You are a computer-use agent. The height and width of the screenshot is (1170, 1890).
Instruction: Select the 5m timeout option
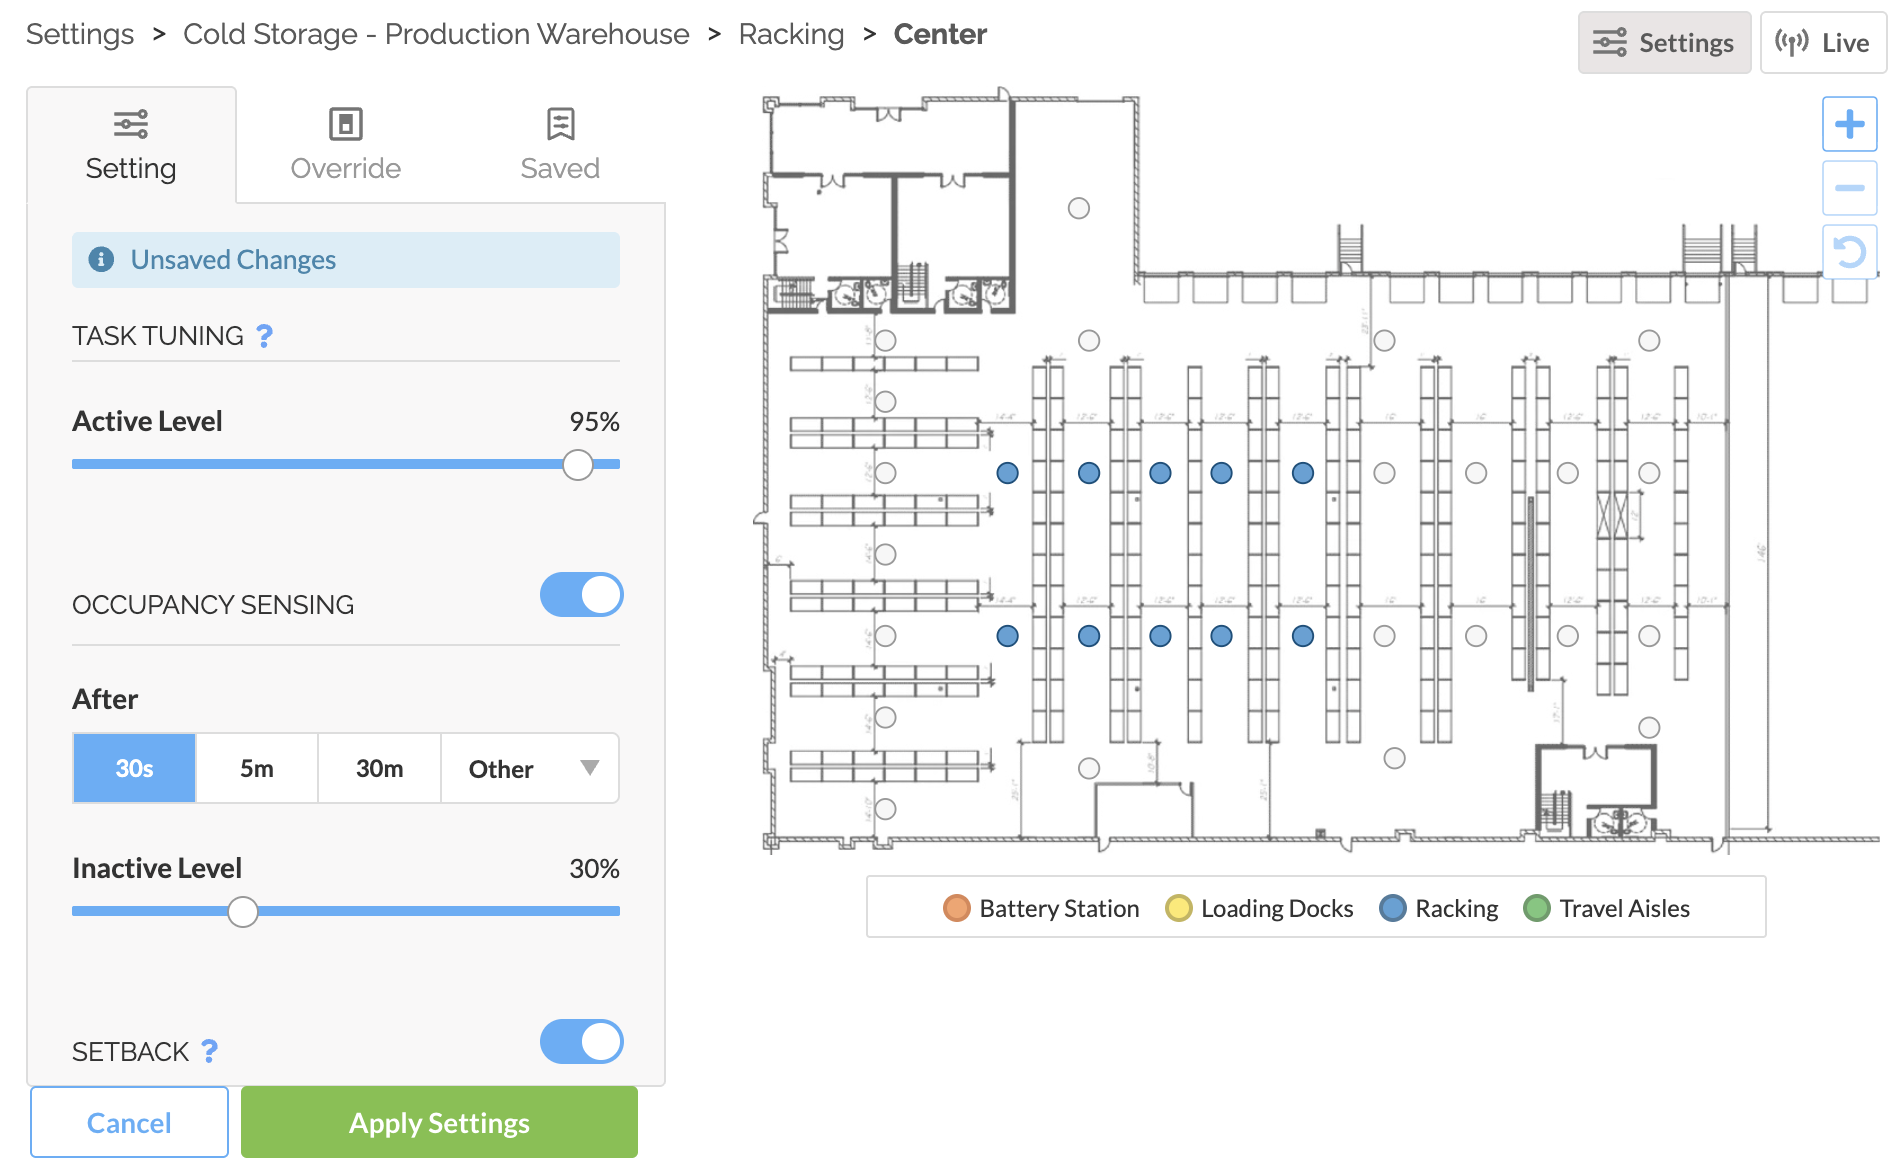tap(257, 768)
